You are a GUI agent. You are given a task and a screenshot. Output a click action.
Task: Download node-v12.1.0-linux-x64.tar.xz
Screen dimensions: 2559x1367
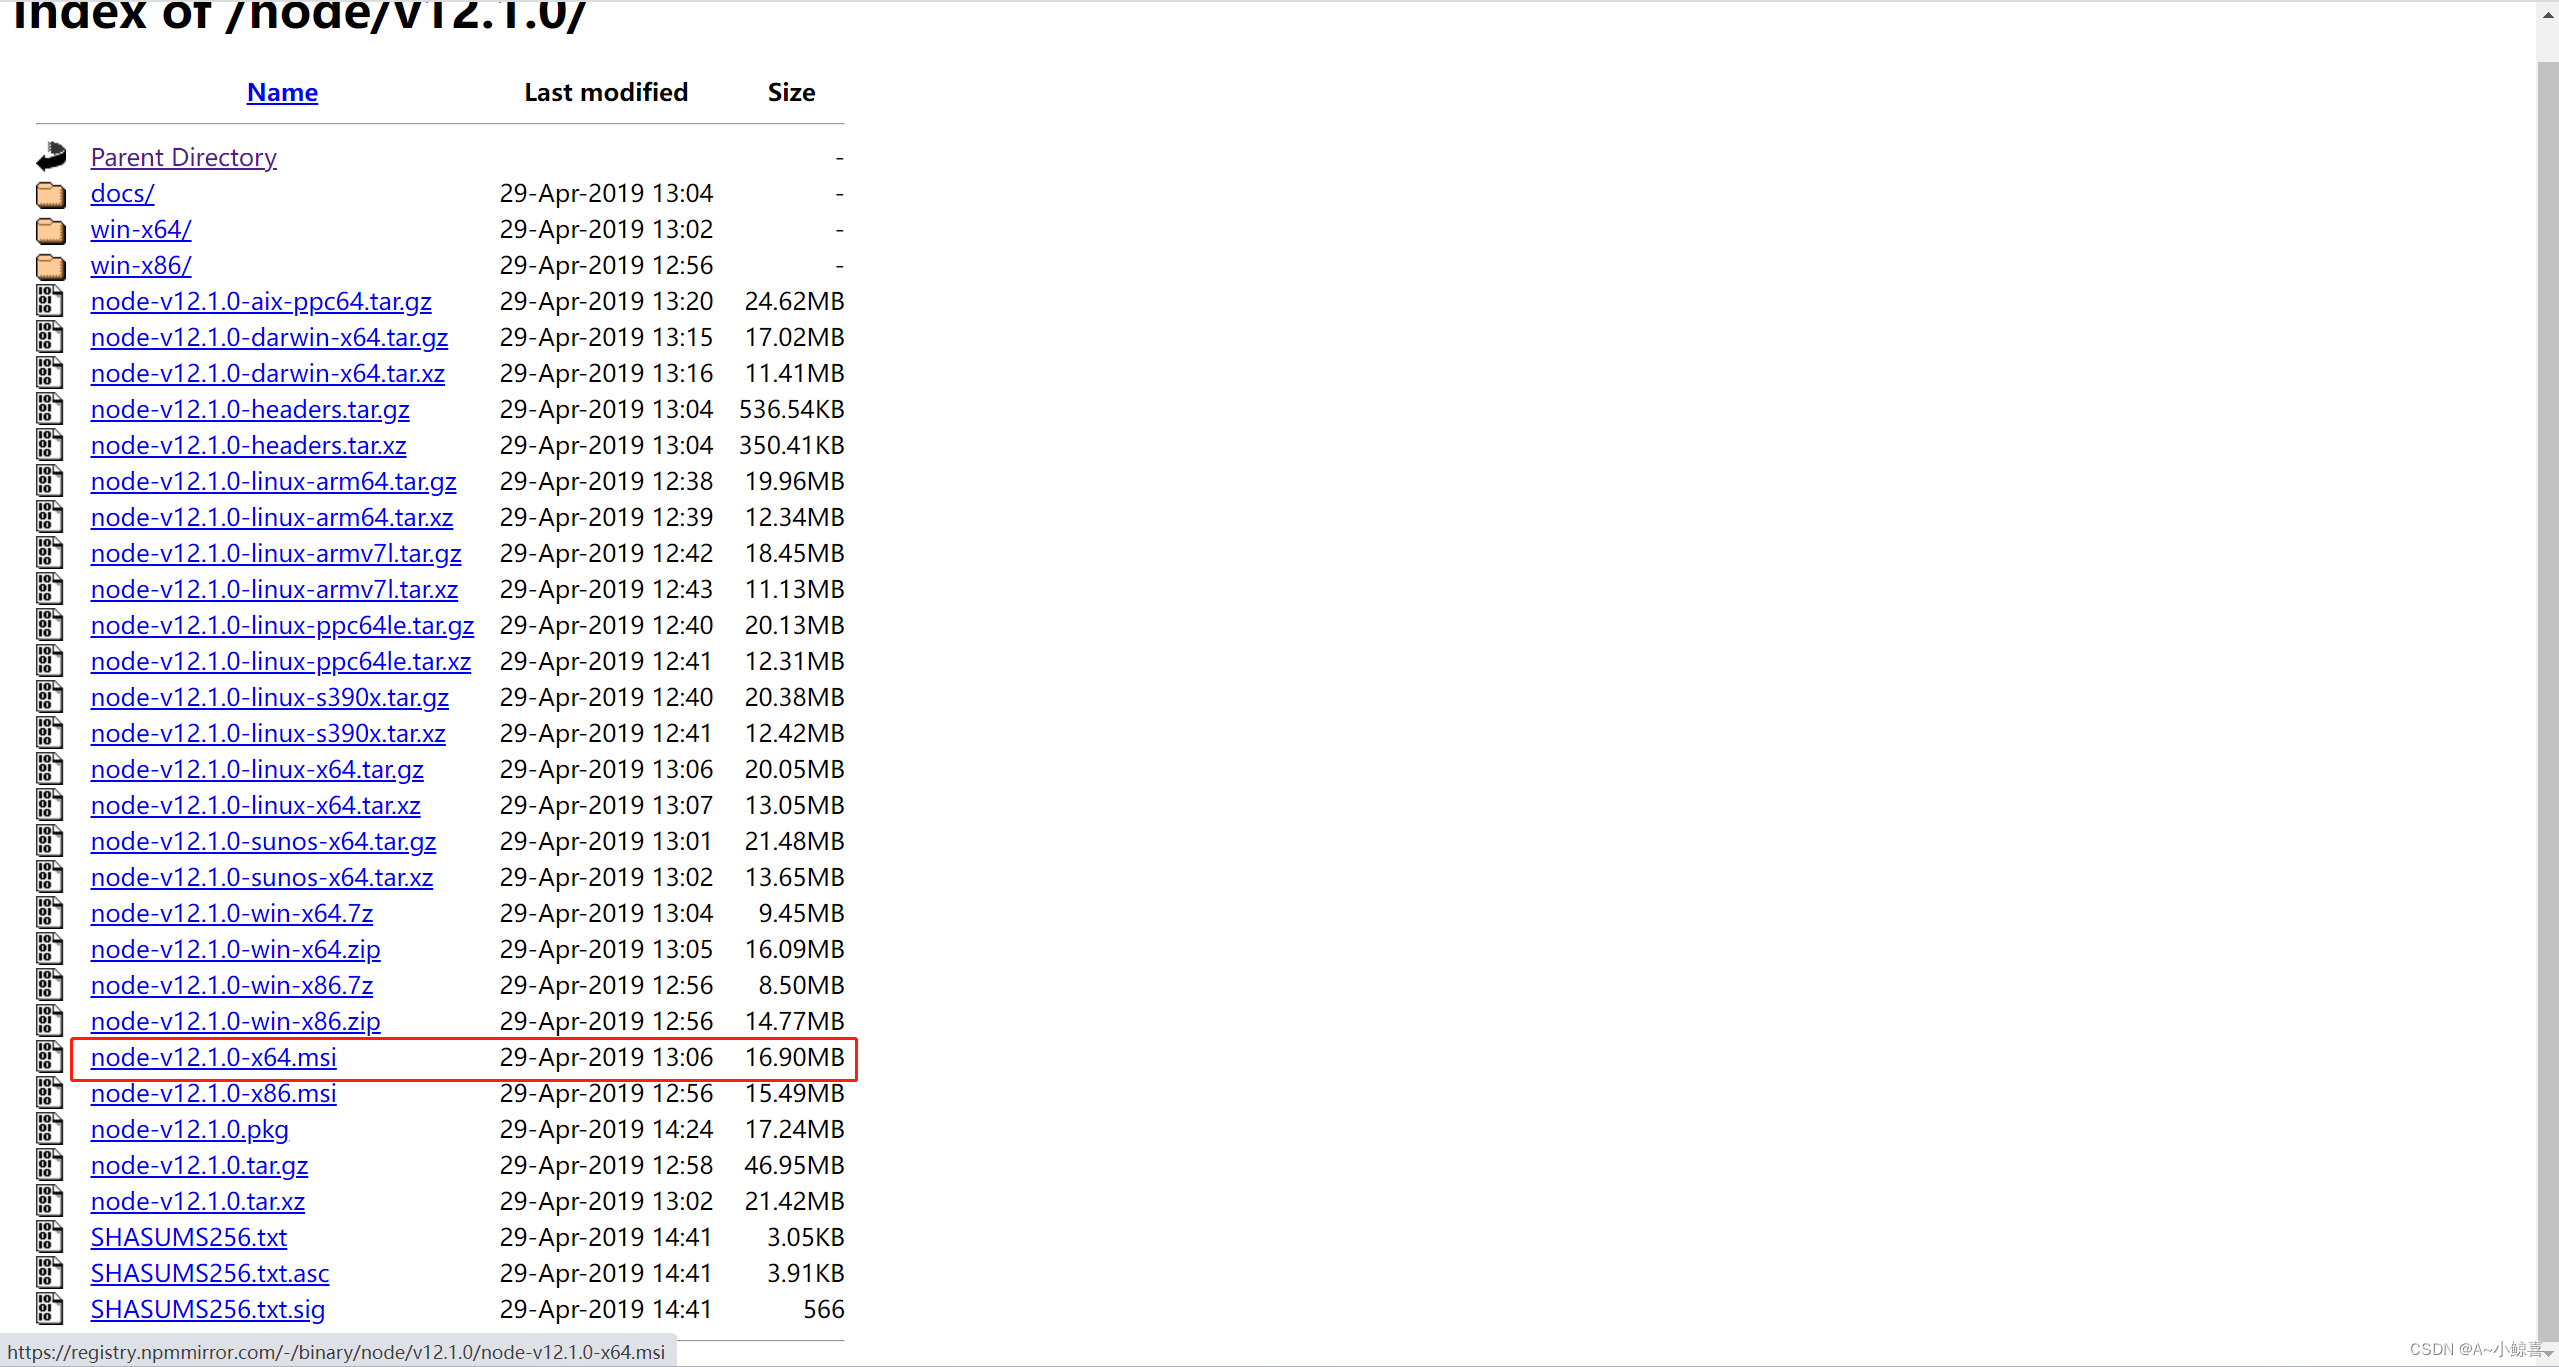click(x=256, y=805)
